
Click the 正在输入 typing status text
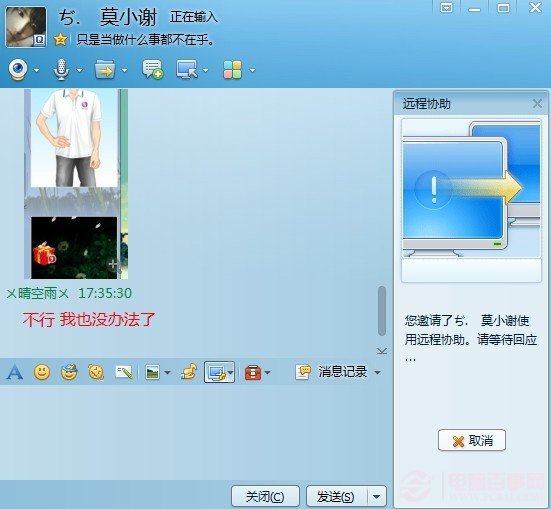click(x=194, y=17)
